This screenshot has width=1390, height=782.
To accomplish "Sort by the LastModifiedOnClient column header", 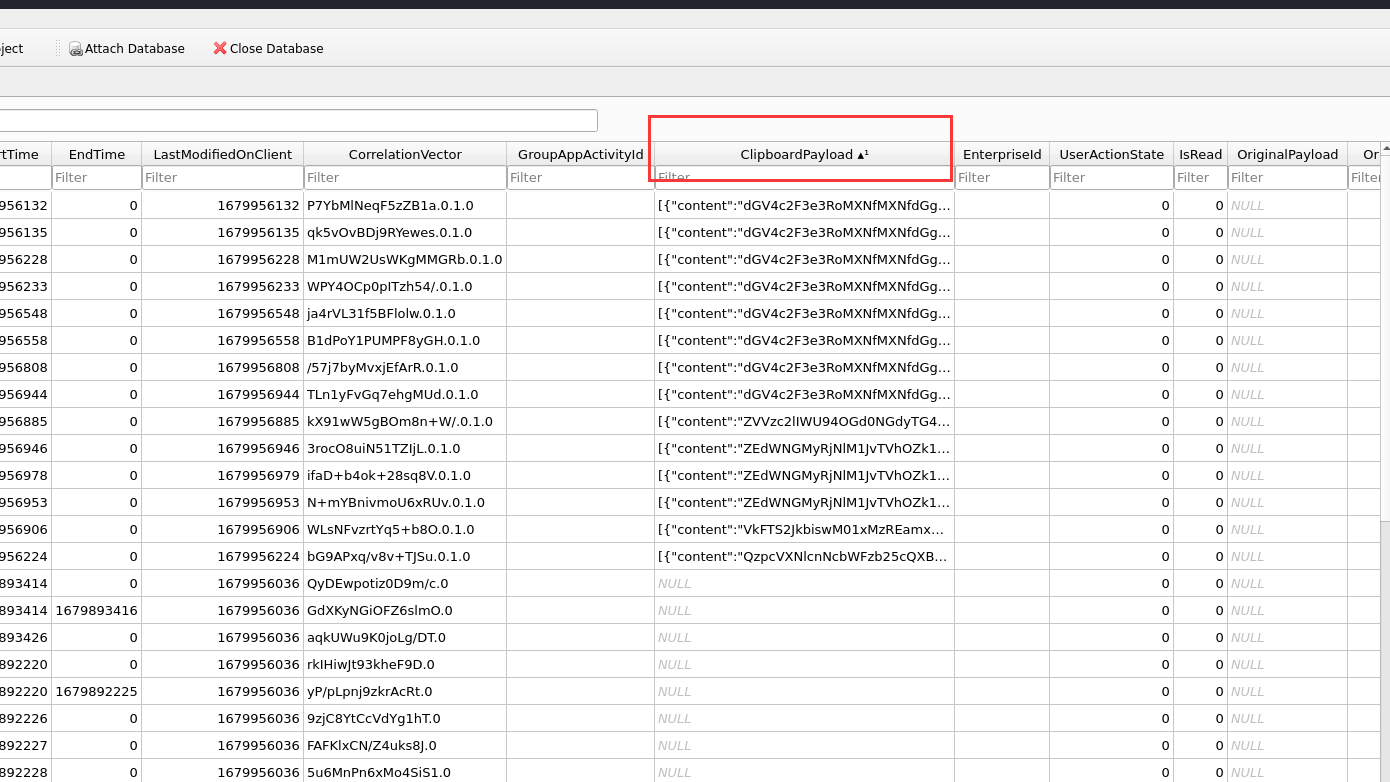I will coord(223,154).
